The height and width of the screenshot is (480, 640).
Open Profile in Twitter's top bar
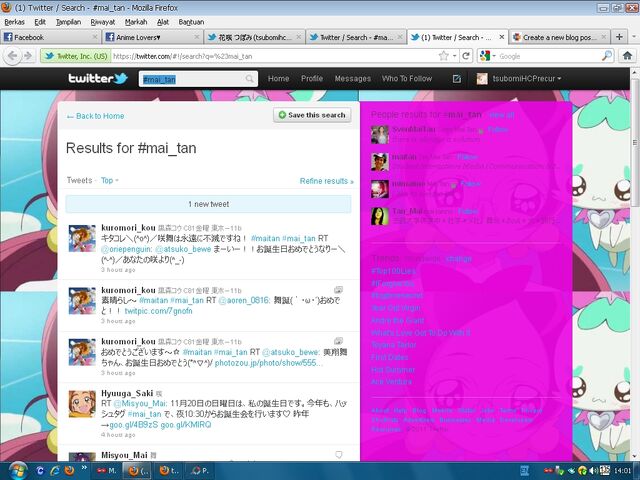click(312, 78)
